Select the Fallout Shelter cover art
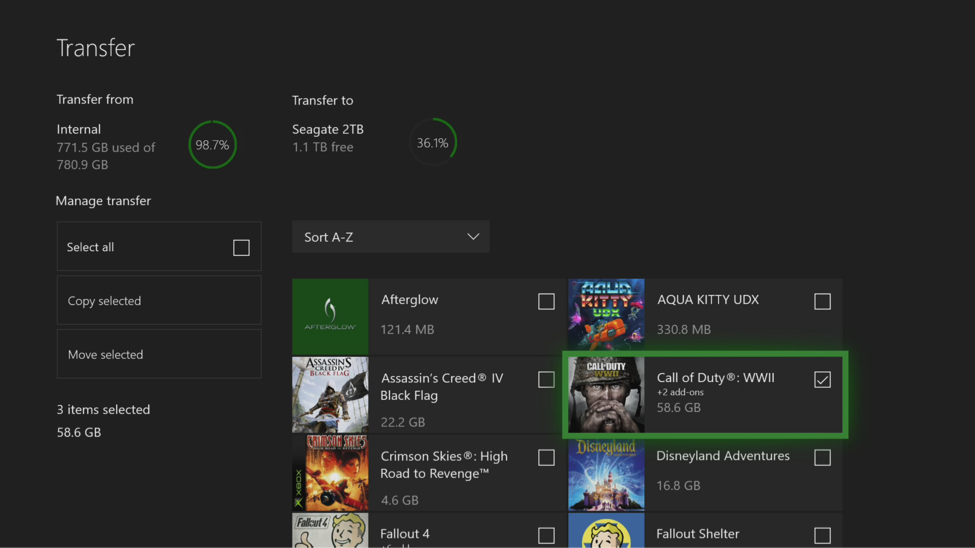The image size is (975, 548). coord(606,531)
